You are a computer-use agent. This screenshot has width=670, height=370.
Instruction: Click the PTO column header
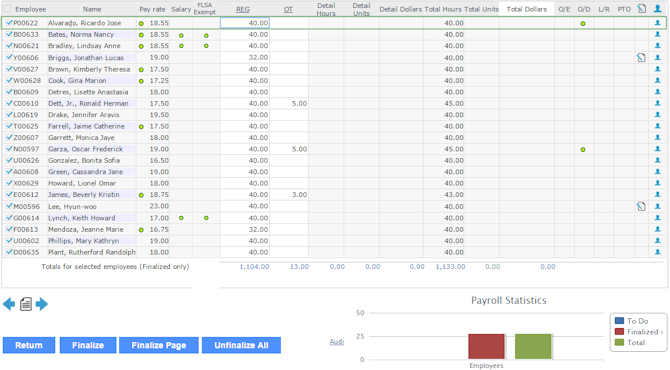point(624,9)
